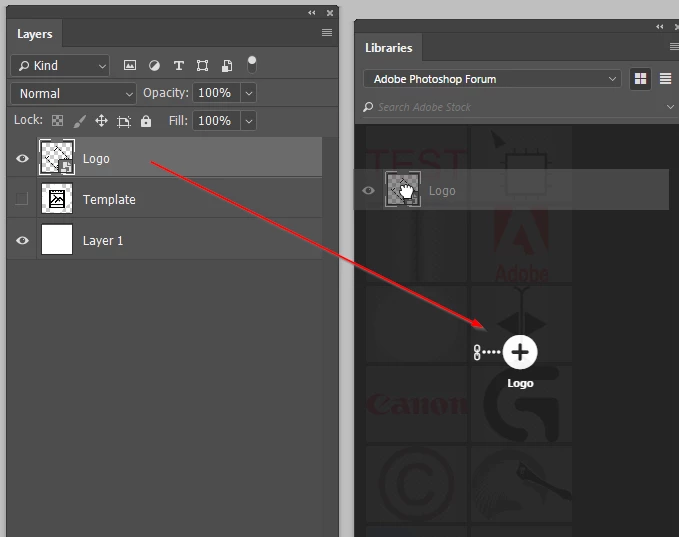Open the Layers panel flyout menu

tap(327, 32)
